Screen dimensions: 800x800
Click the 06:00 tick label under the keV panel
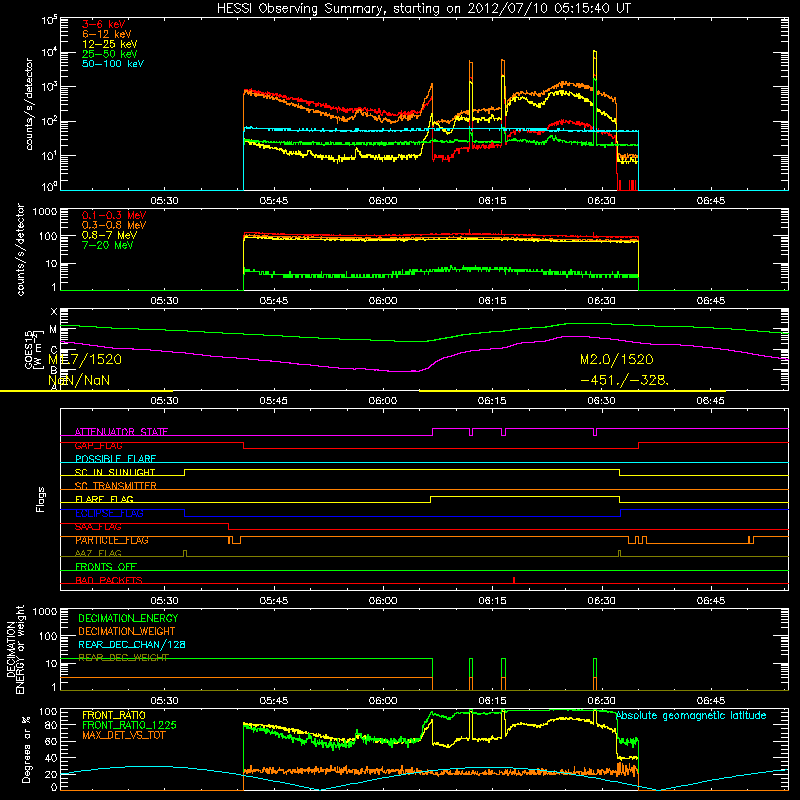point(383,201)
